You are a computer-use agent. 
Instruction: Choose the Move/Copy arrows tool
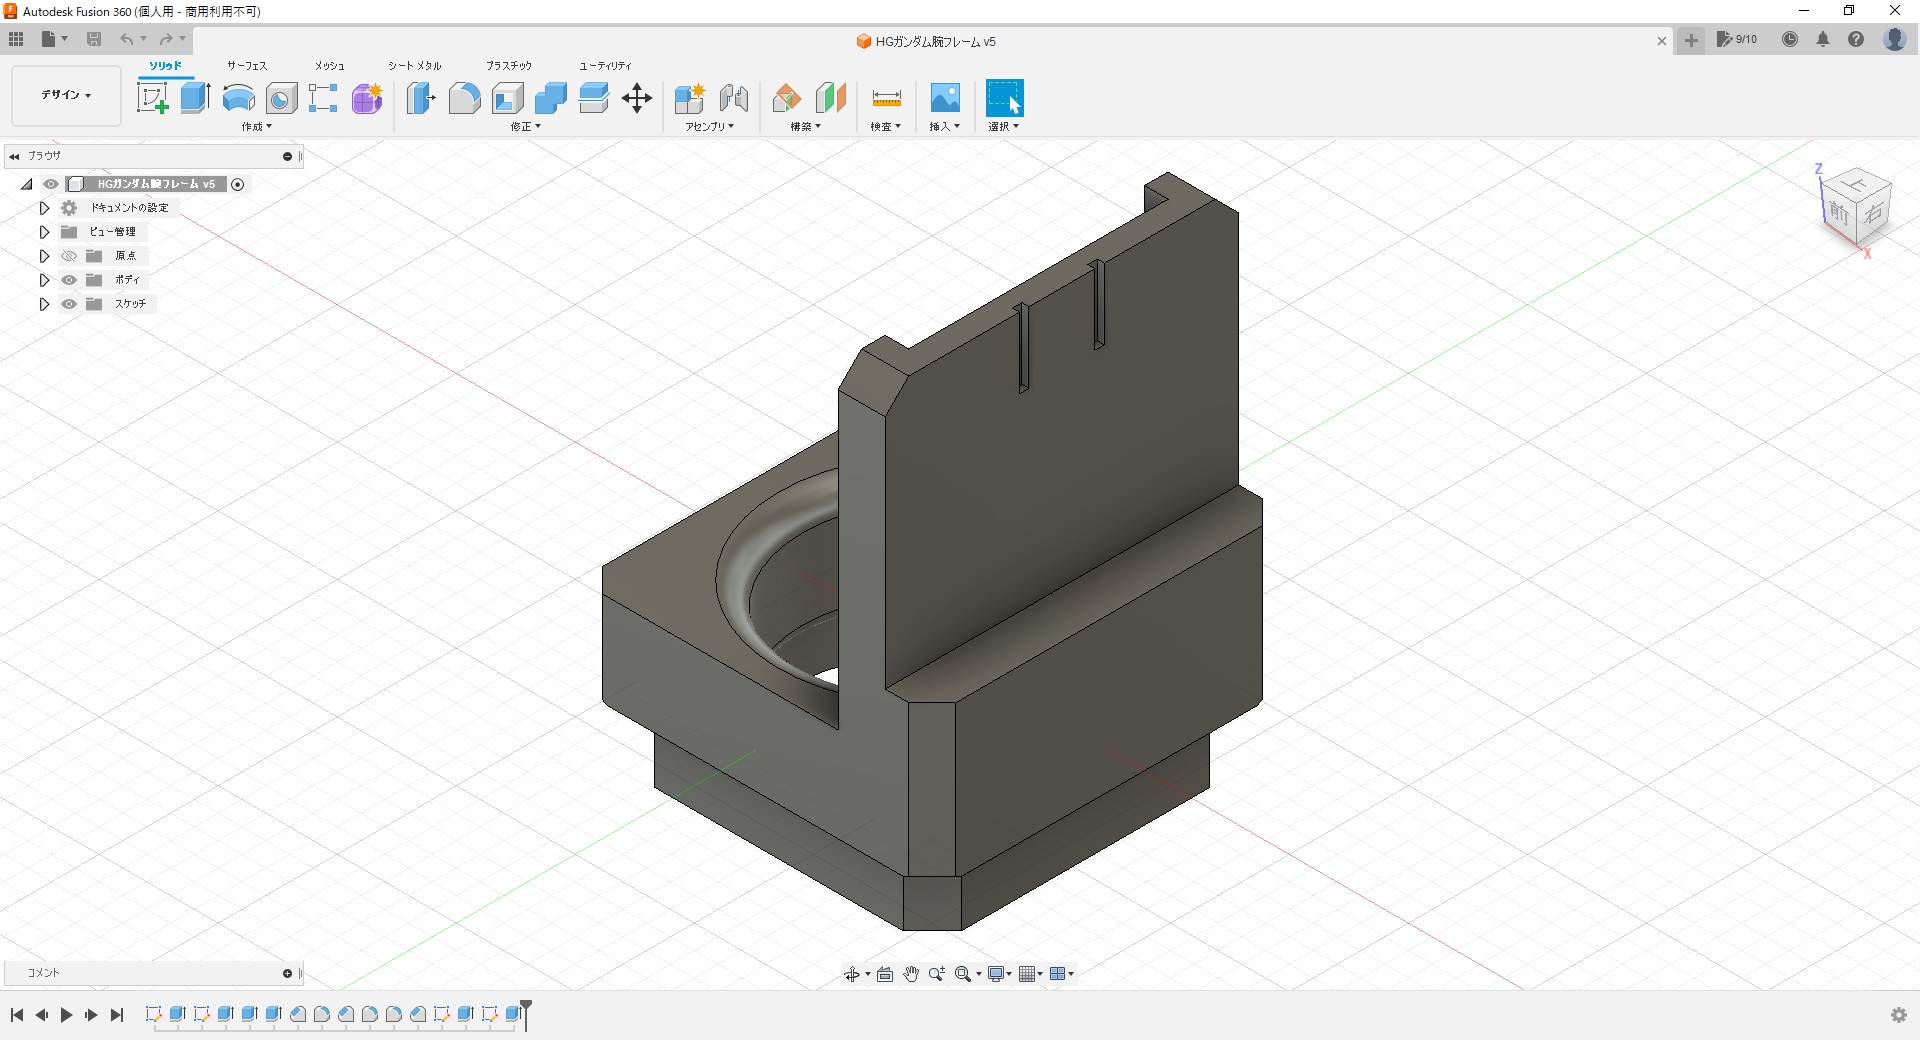[637, 98]
